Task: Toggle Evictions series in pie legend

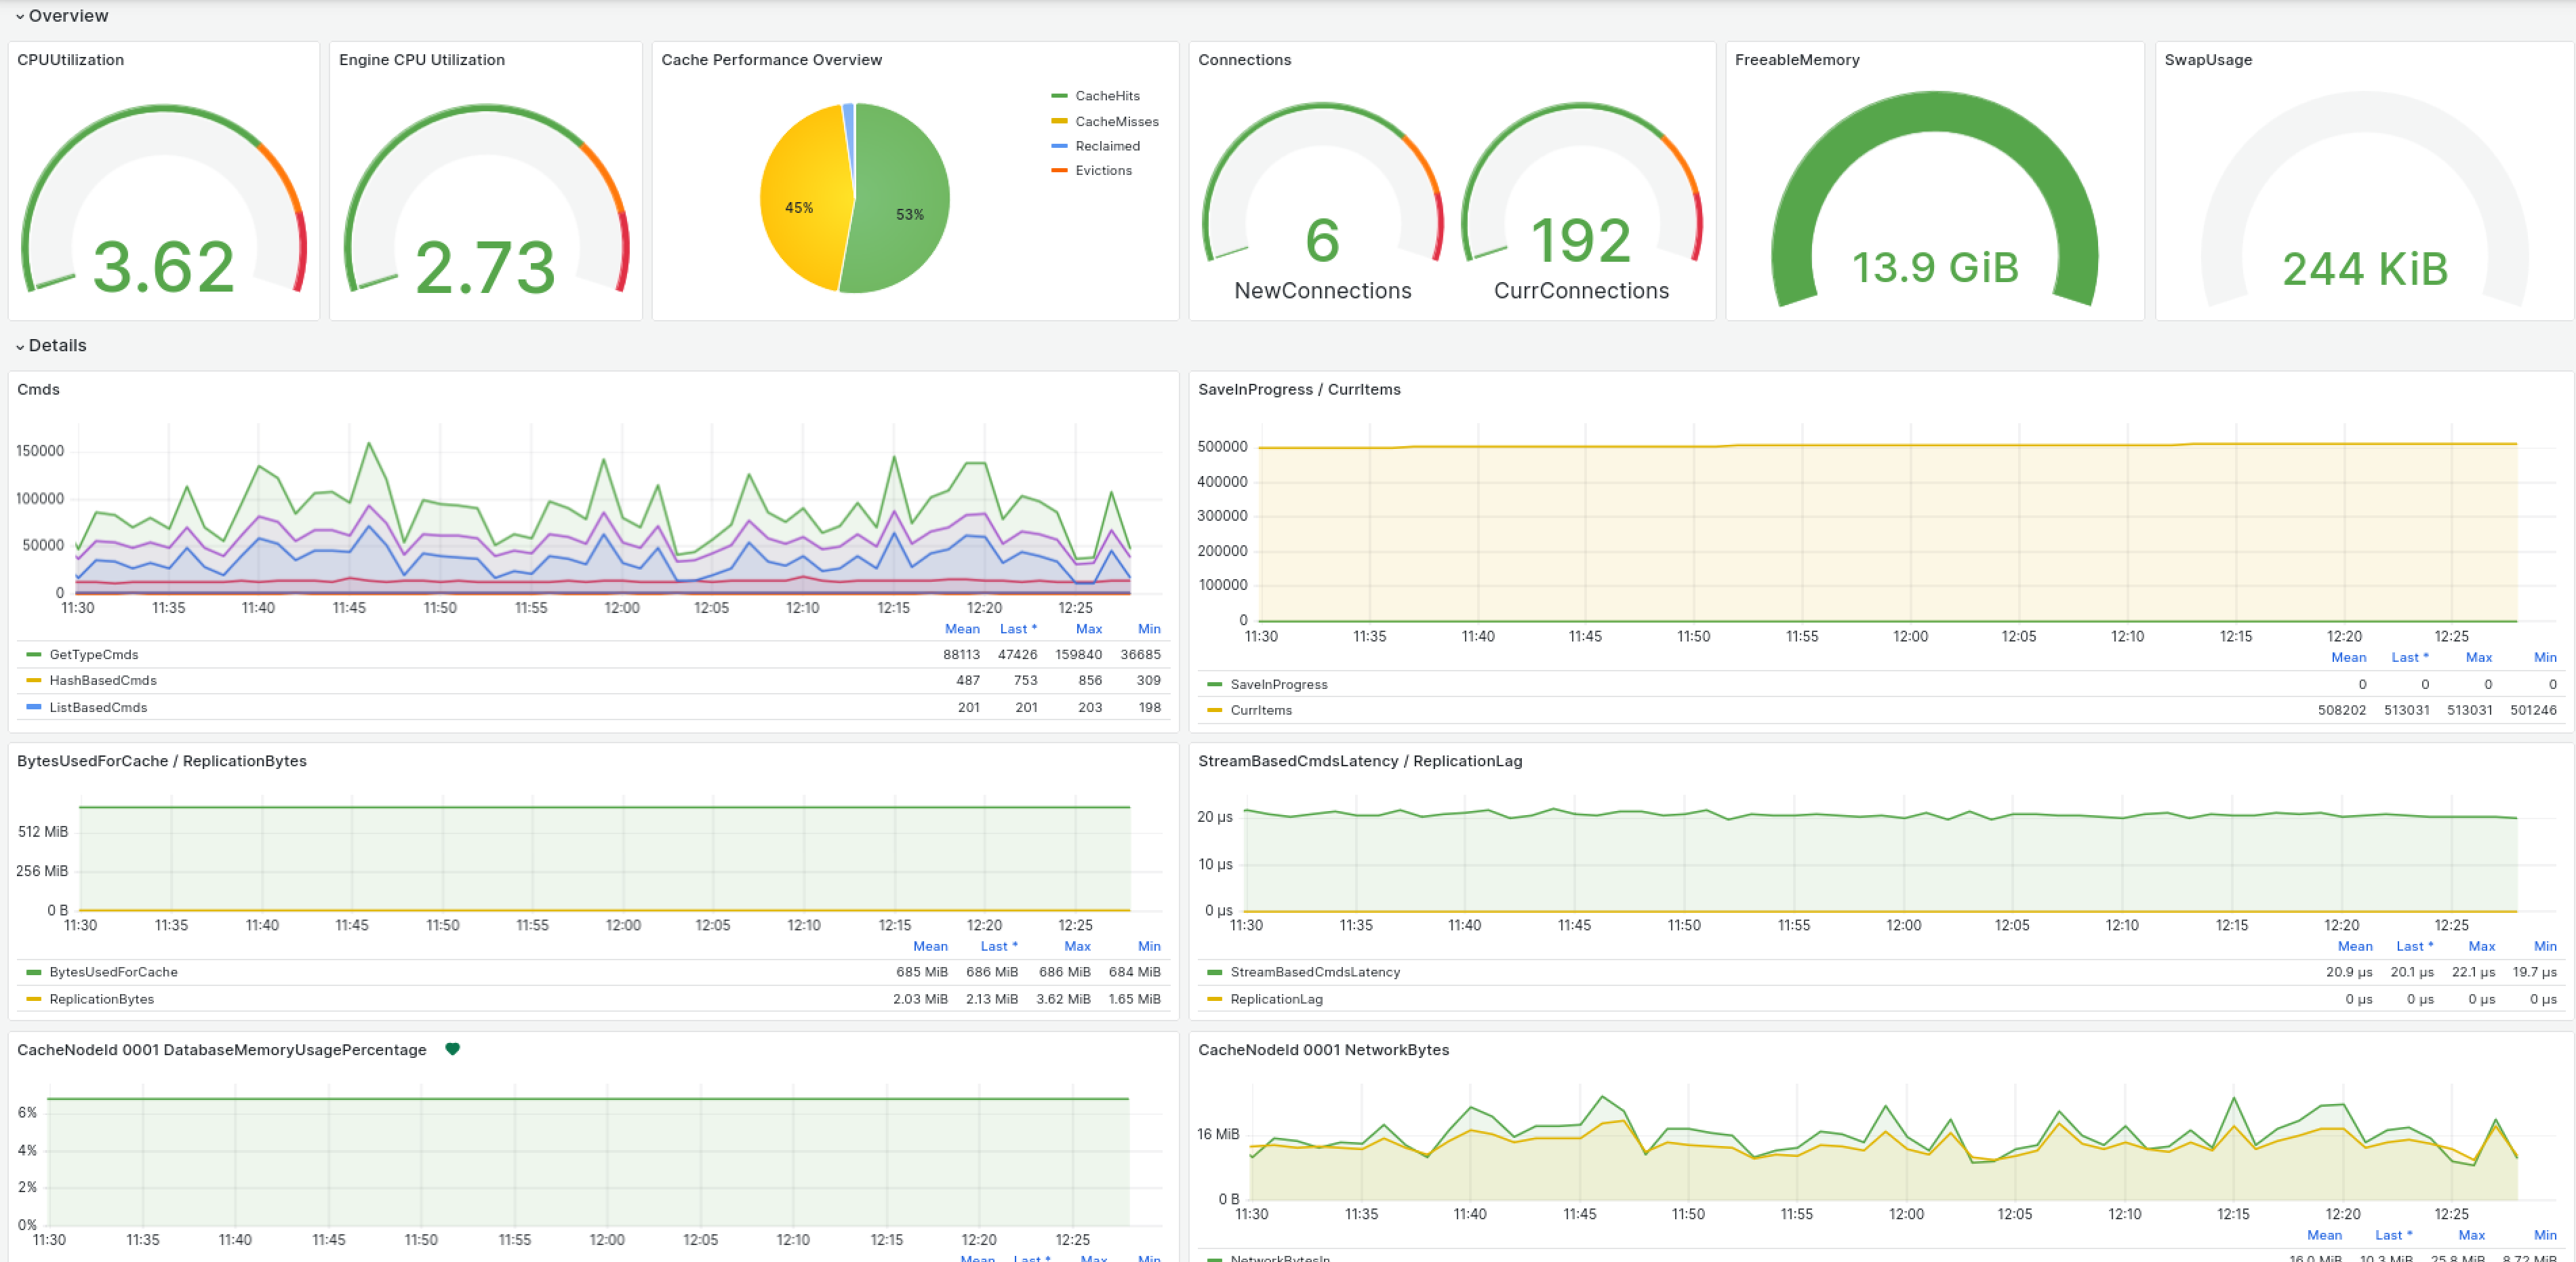Action: (x=1103, y=170)
